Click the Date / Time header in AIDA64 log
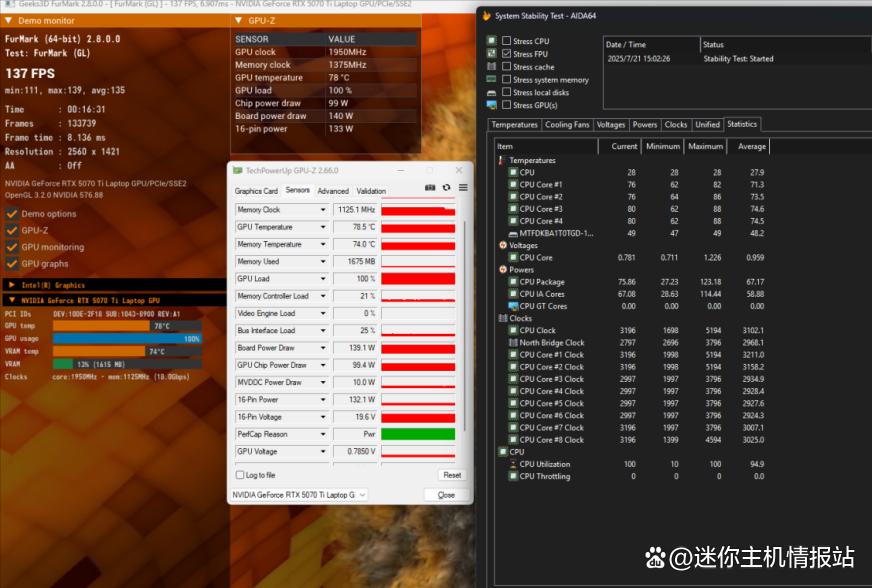Image resolution: width=872 pixels, height=588 pixels. tap(652, 45)
